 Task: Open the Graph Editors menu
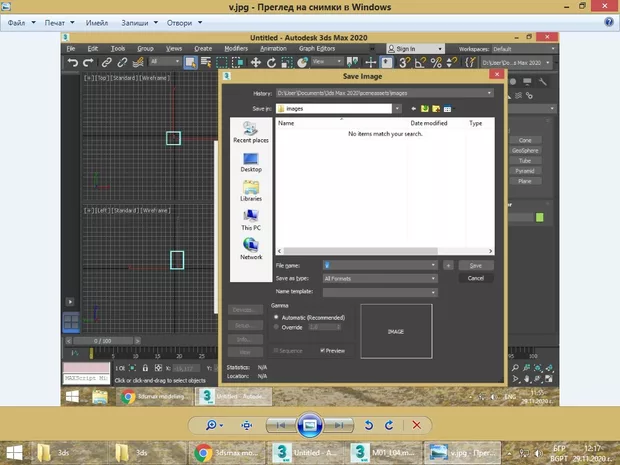(x=315, y=48)
